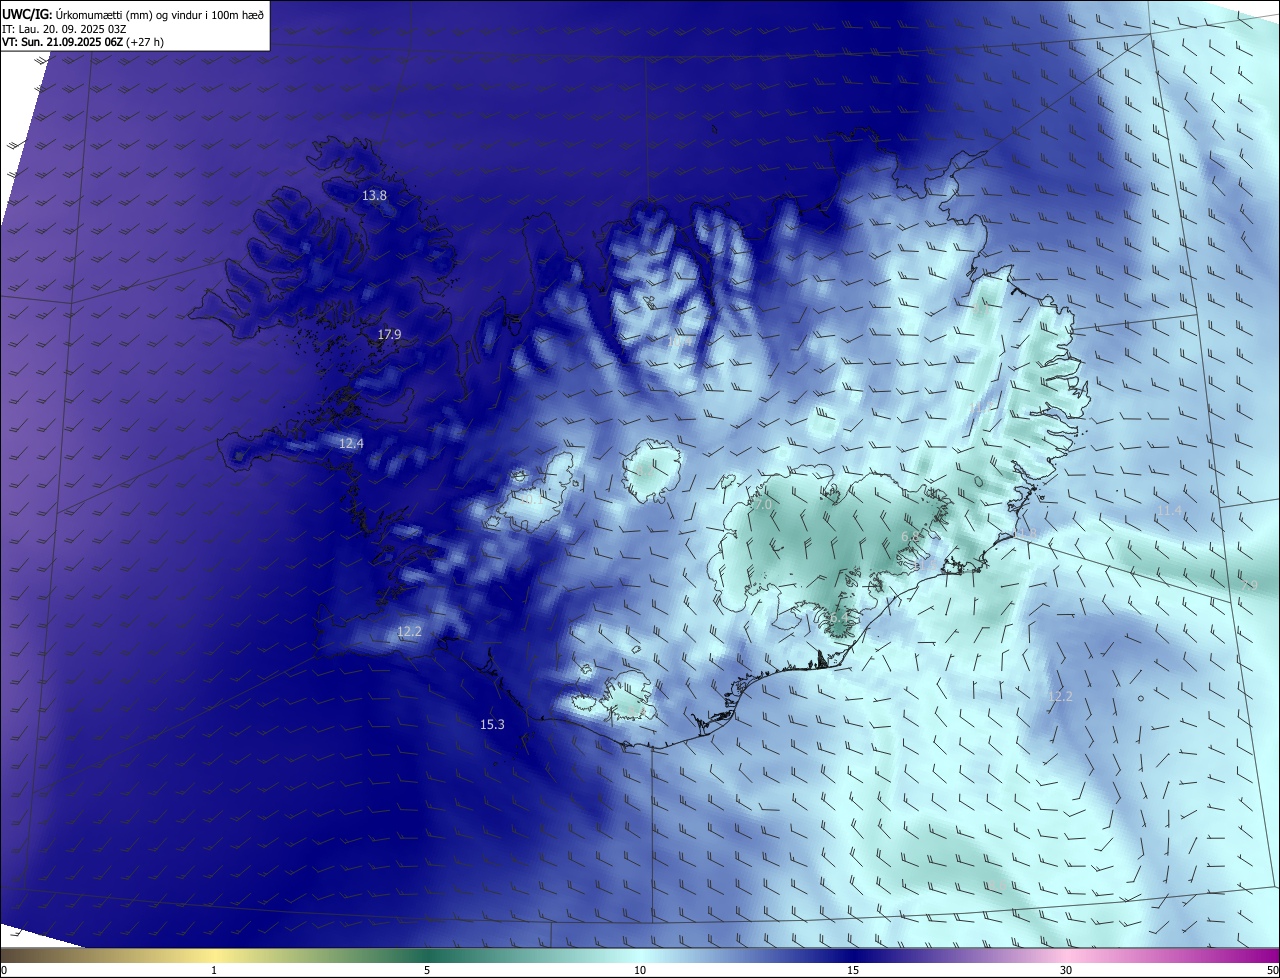Viewport: 1280px width, 978px height.
Task: Click the initial time line 'IT: Lau. 20. 09. 2025 03Z'
Action: 64,28
